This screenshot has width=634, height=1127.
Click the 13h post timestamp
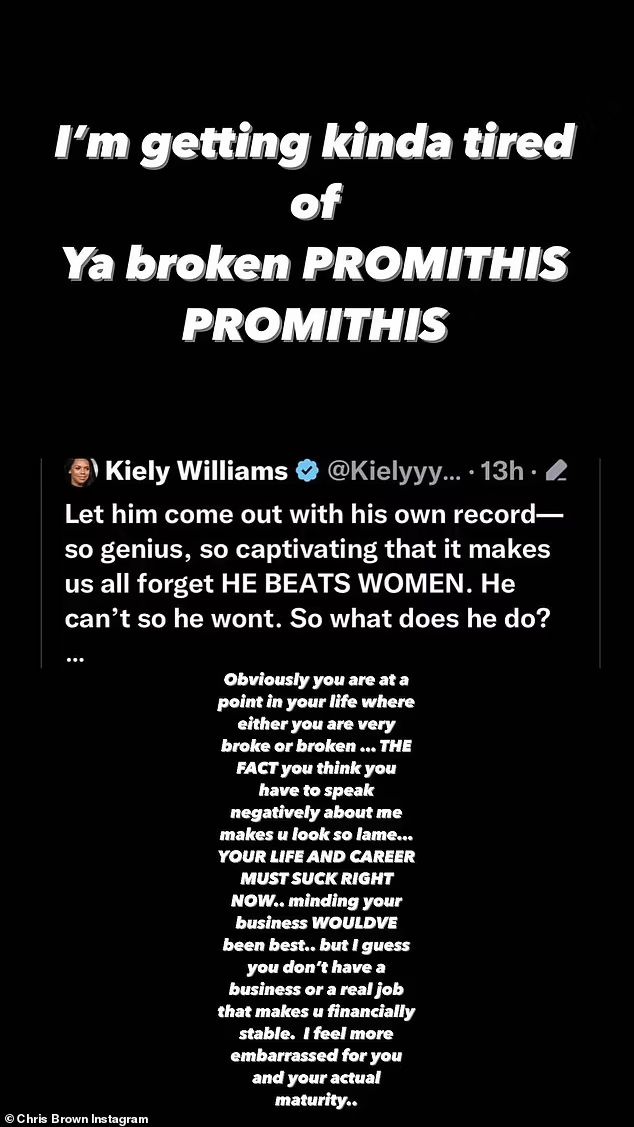(x=500, y=472)
